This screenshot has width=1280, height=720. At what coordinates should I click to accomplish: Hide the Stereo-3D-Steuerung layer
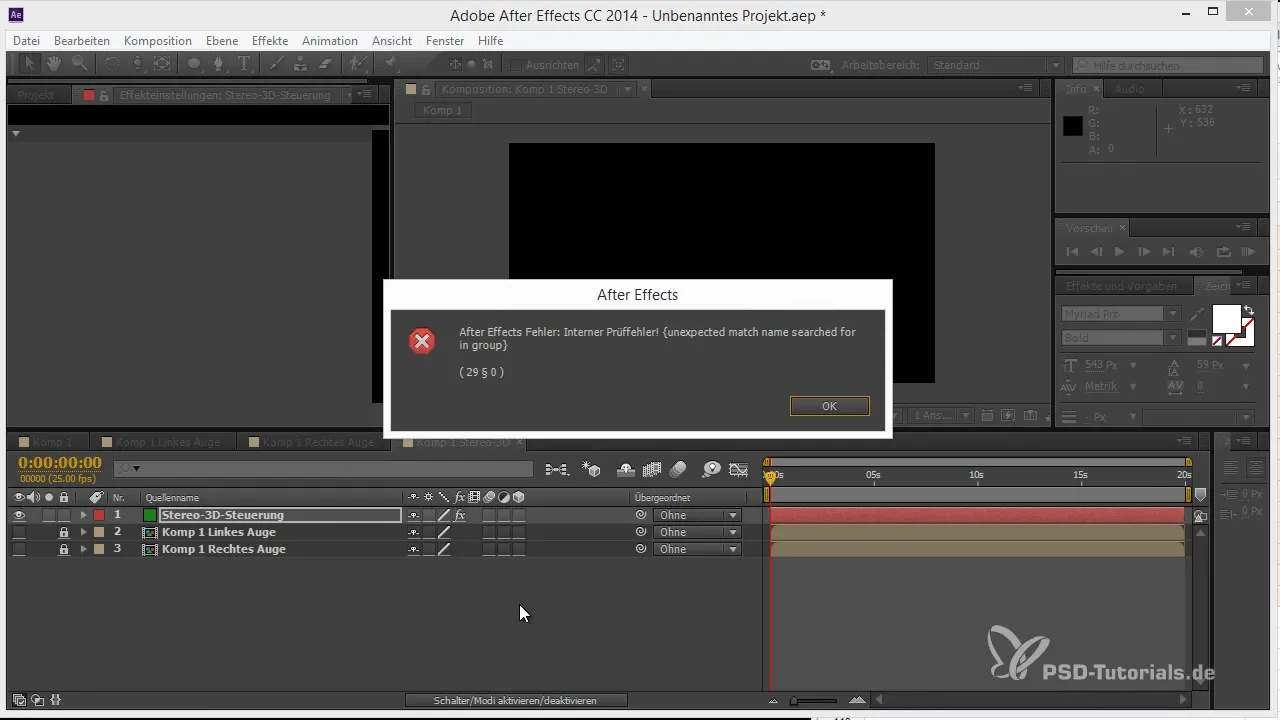pos(18,516)
